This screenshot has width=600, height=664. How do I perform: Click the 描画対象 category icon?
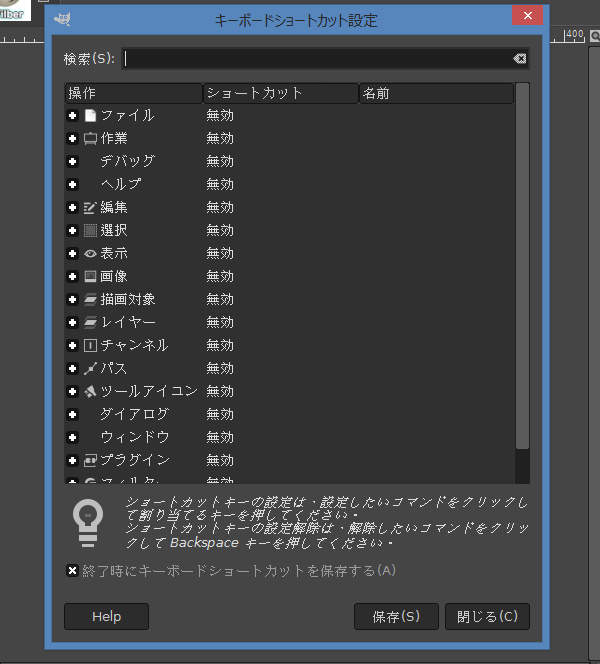90,299
